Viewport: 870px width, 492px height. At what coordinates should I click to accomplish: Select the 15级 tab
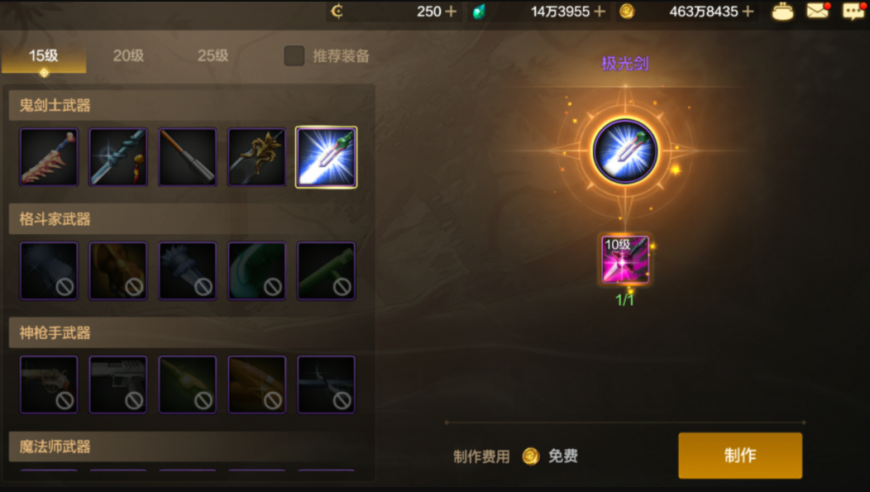[44, 57]
